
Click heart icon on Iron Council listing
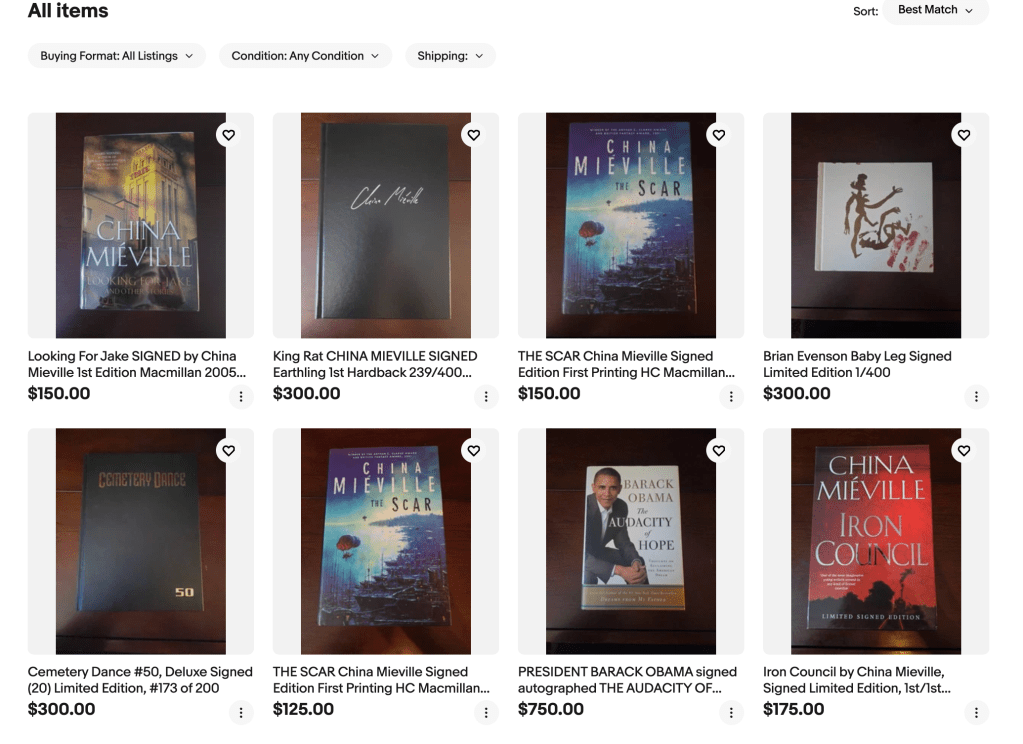pos(964,450)
